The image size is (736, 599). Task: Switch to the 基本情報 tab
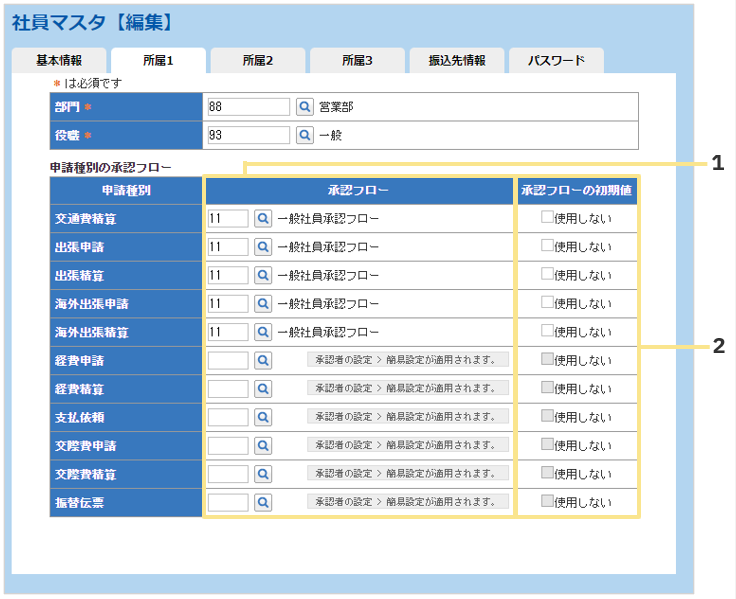pos(59,61)
